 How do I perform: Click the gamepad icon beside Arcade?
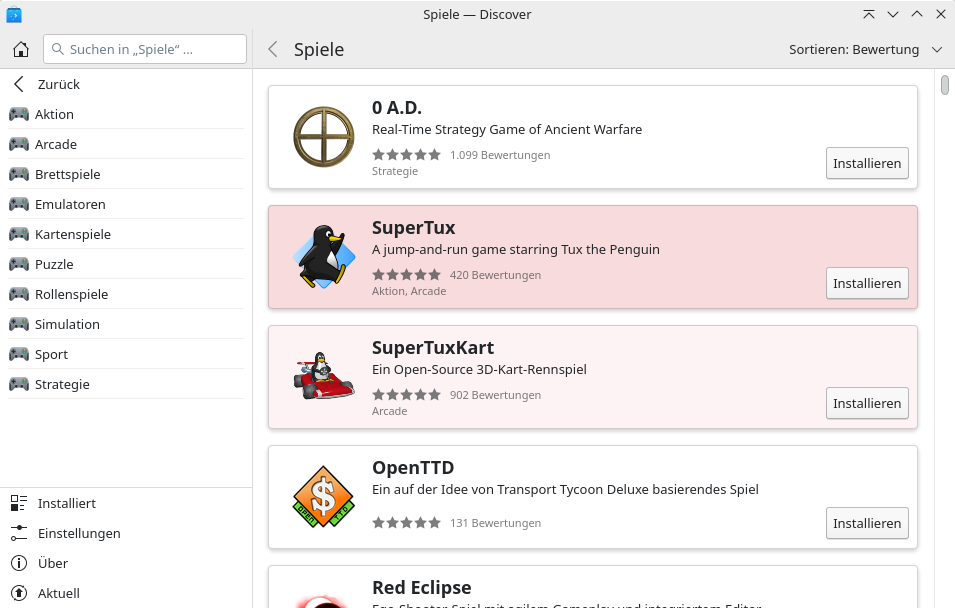tap(19, 144)
